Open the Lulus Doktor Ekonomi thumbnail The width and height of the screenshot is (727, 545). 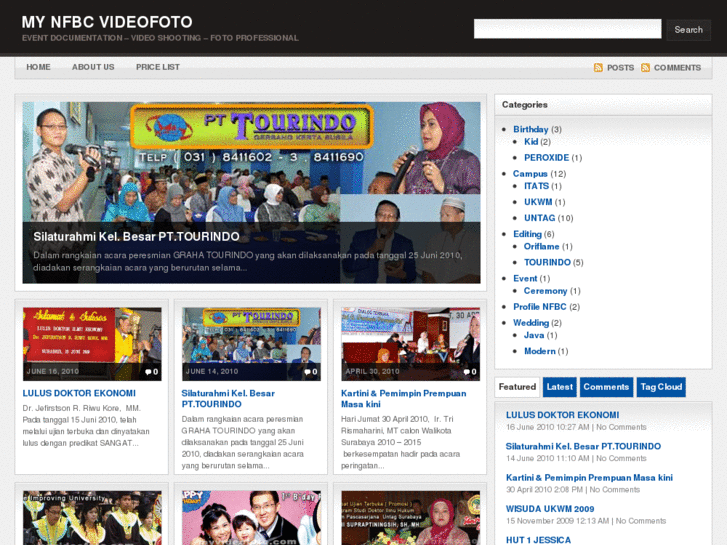point(92,344)
